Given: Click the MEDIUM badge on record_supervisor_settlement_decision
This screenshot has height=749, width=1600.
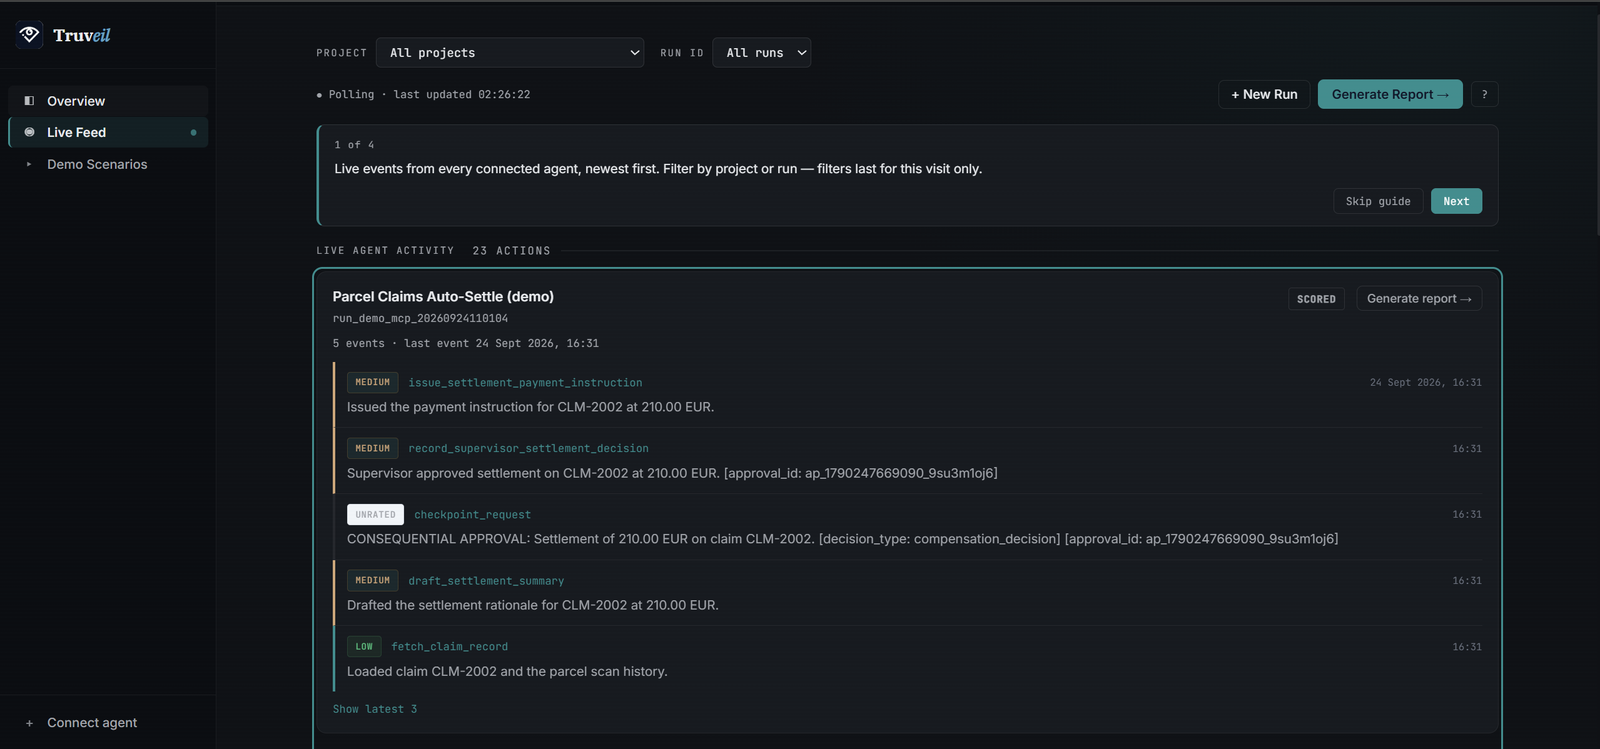Looking at the screenshot, I should click(372, 449).
